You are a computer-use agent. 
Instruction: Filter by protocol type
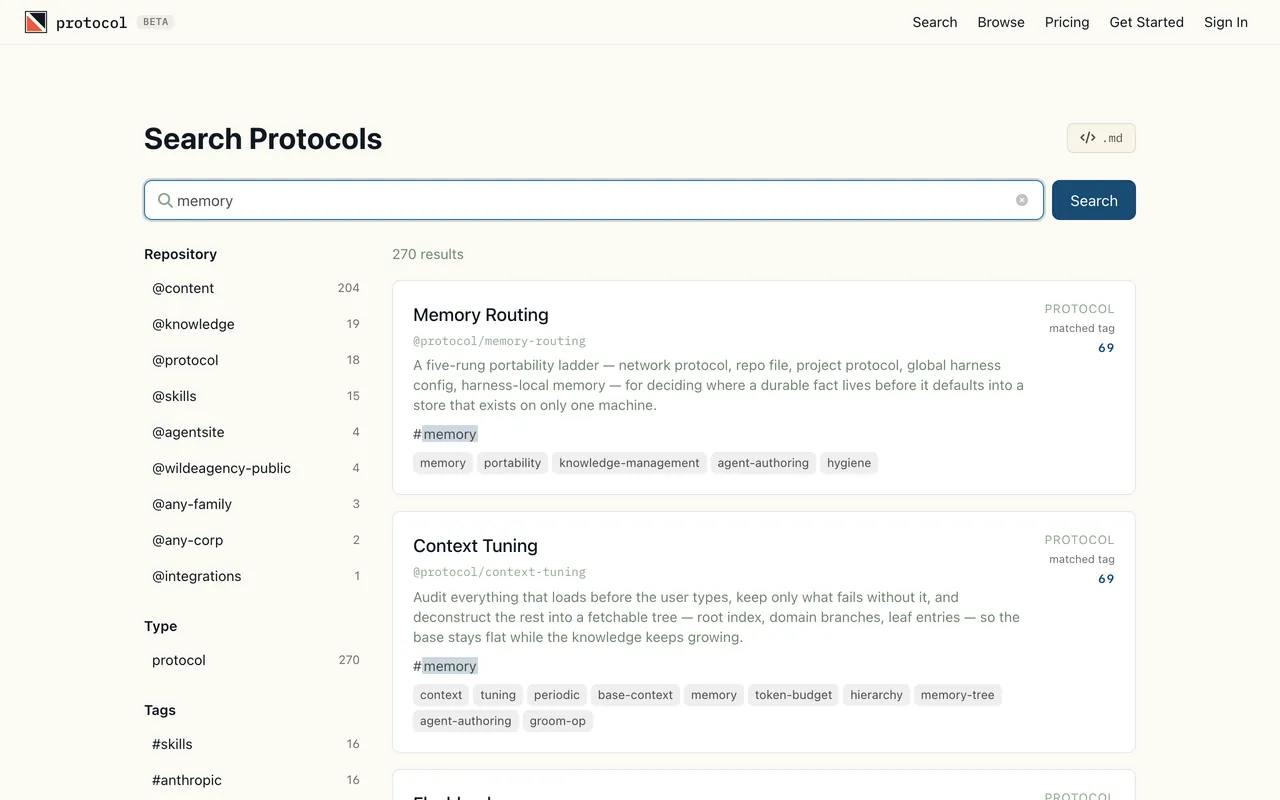255,660
